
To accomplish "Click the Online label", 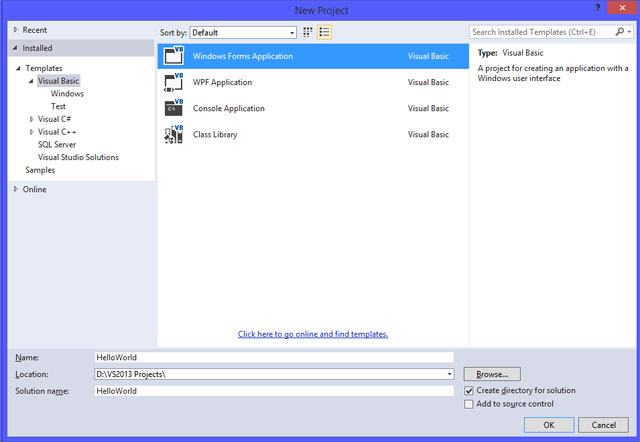I will pos(35,189).
